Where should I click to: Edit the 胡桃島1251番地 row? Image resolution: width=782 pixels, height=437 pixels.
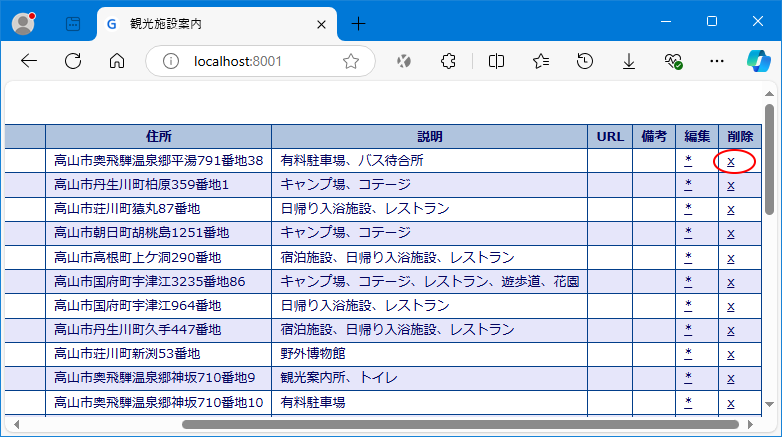688,232
